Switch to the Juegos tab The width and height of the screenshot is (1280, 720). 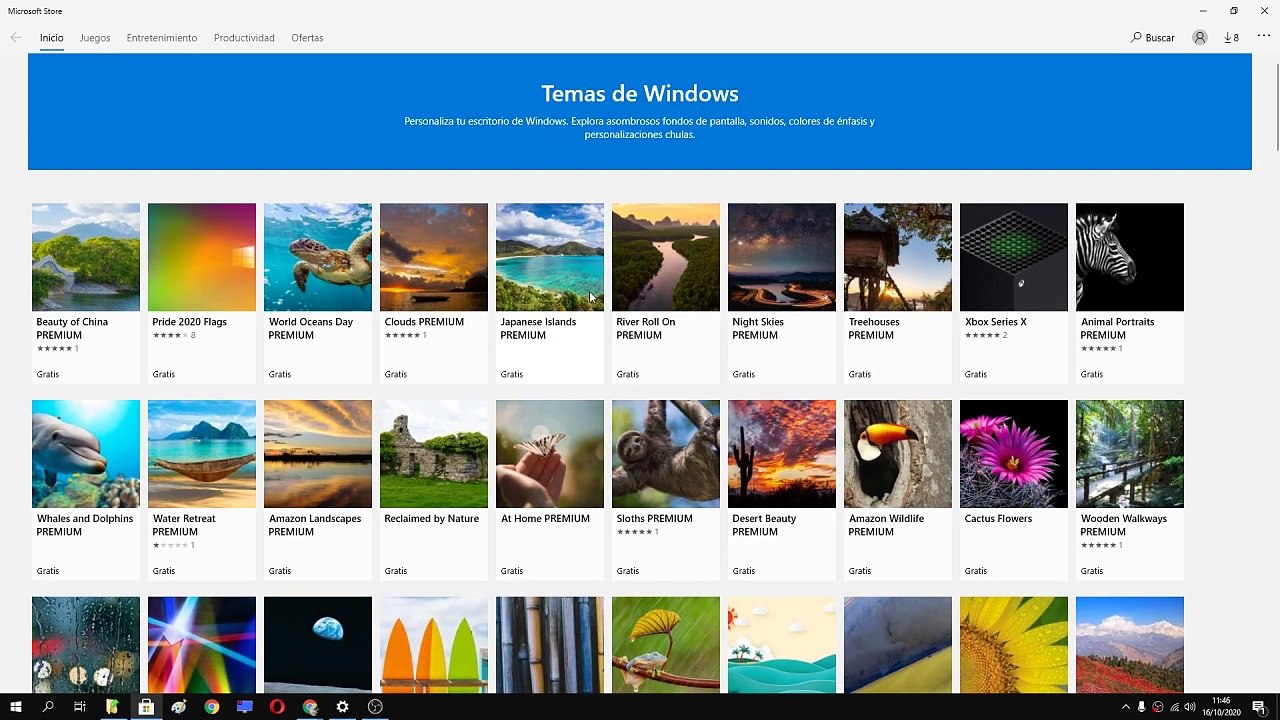[95, 38]
